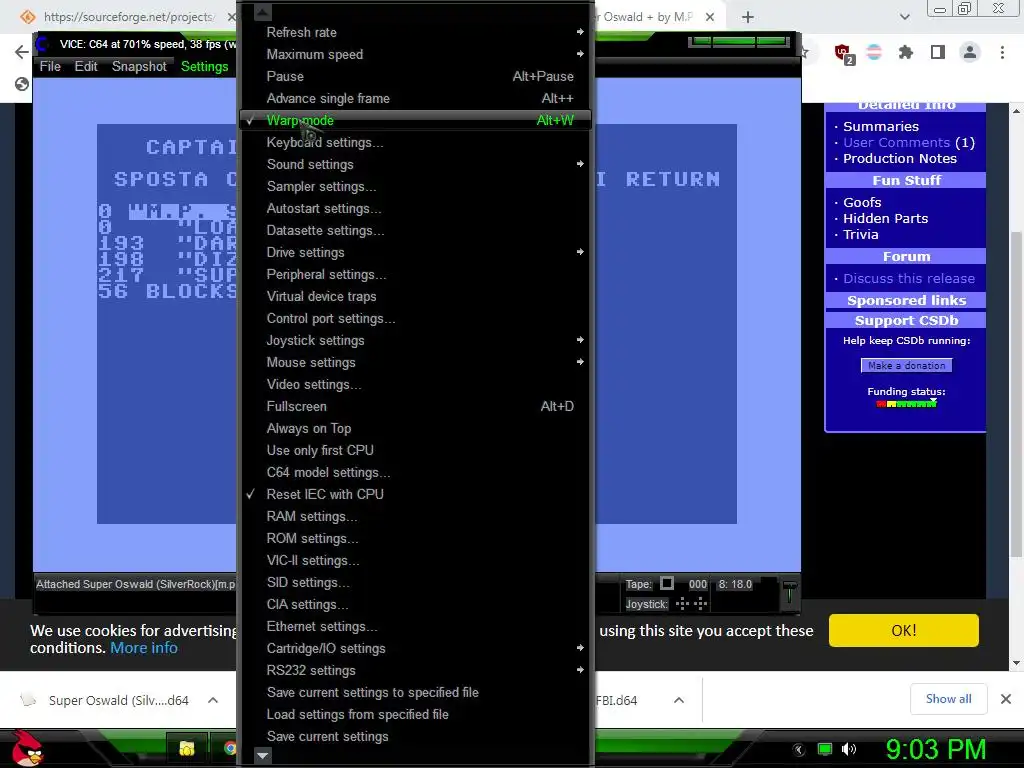Choose Save current settings to specified file
The width and height of the screenshot is (1024, 768).
415,692
